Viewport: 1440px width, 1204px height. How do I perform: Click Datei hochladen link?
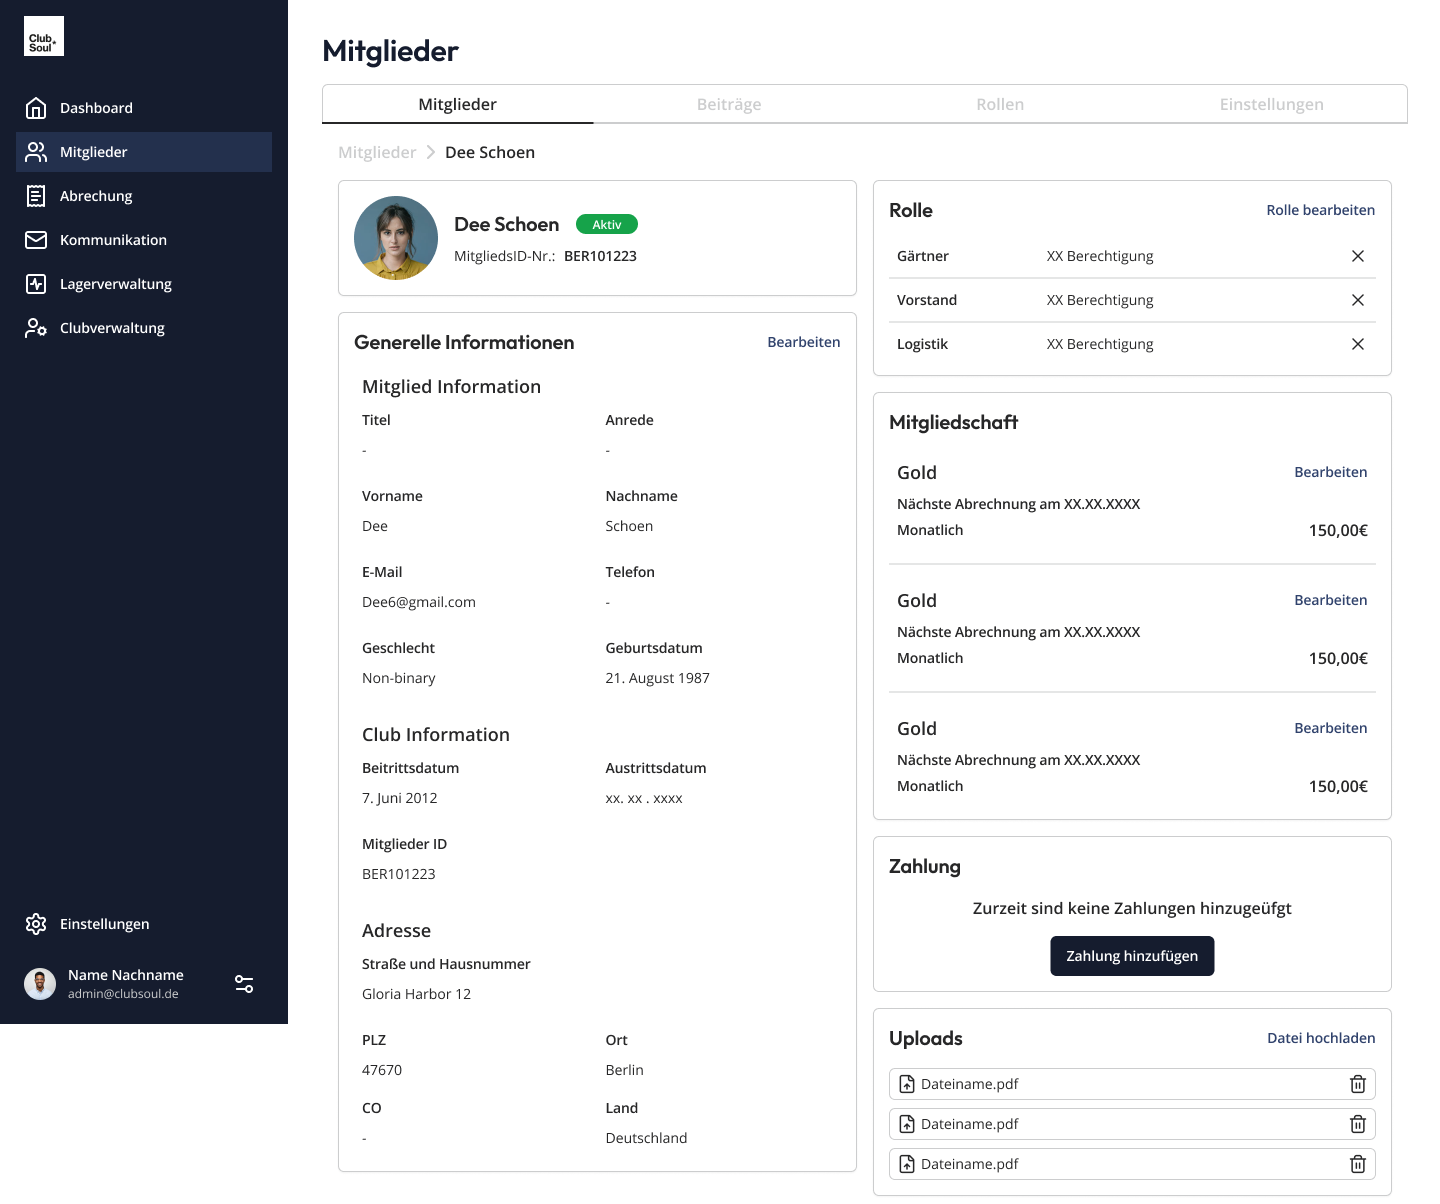tap(1320, 1038)
